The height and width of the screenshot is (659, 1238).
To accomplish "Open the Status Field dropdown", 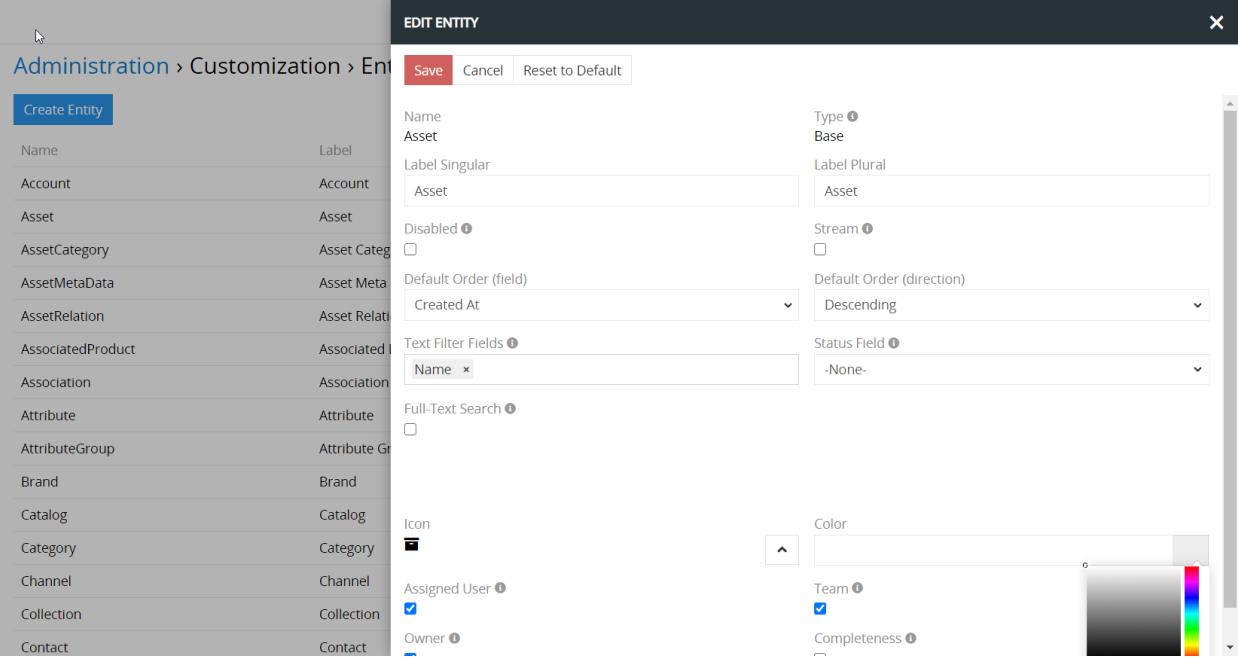I will (1011, 370).
